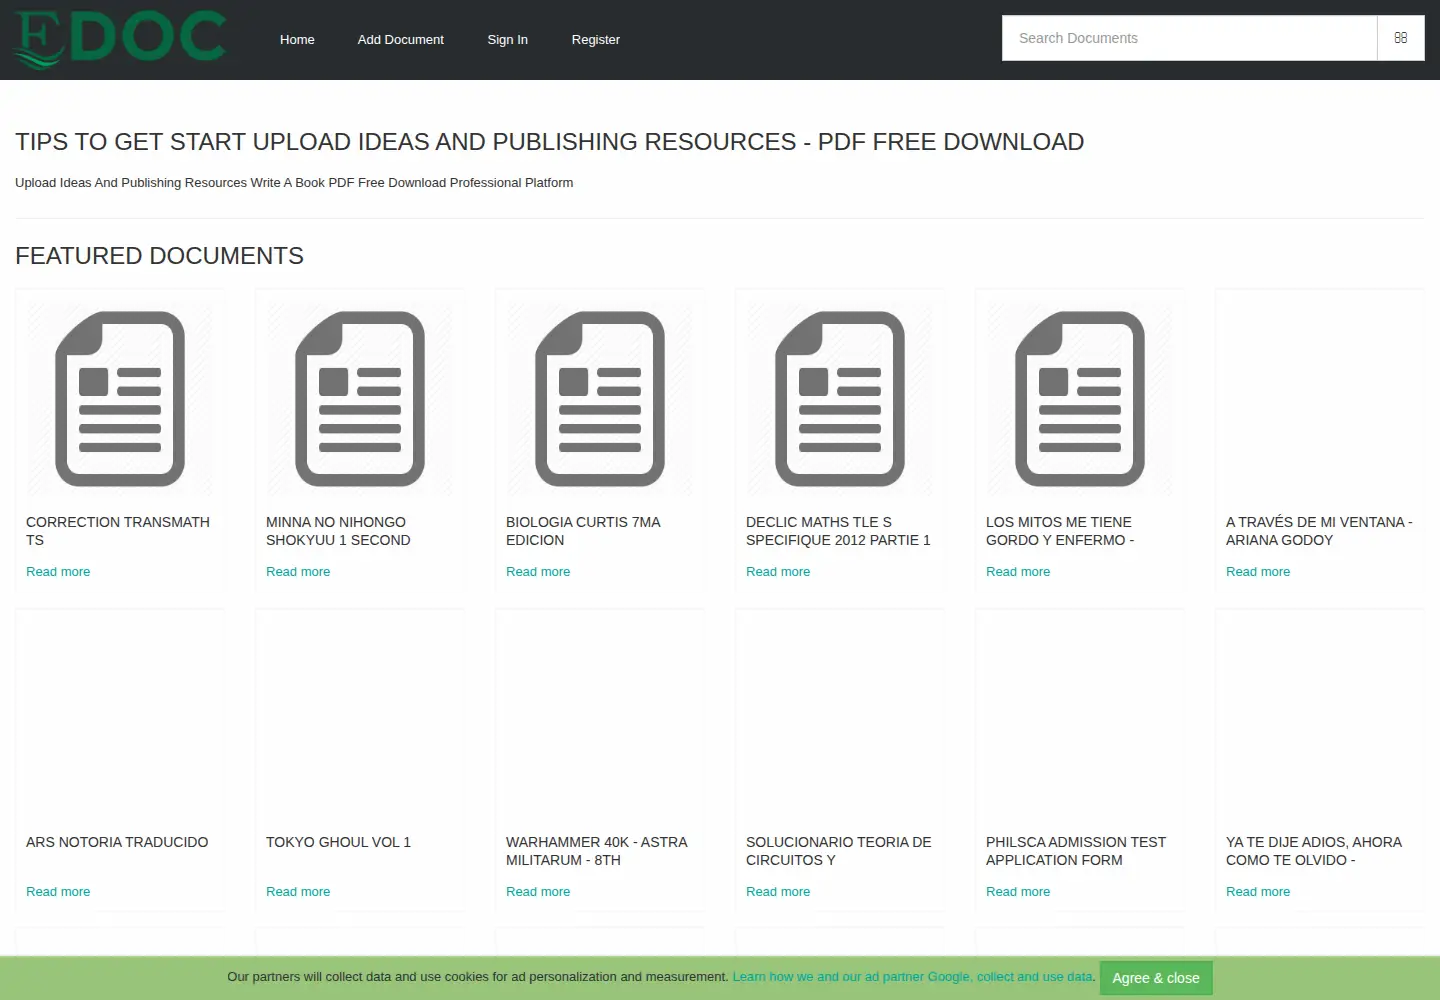1440x1000 pixels.
Task: Read more about Solucionario Teoria De Circuitos
Action: click(x=778, y=892)
